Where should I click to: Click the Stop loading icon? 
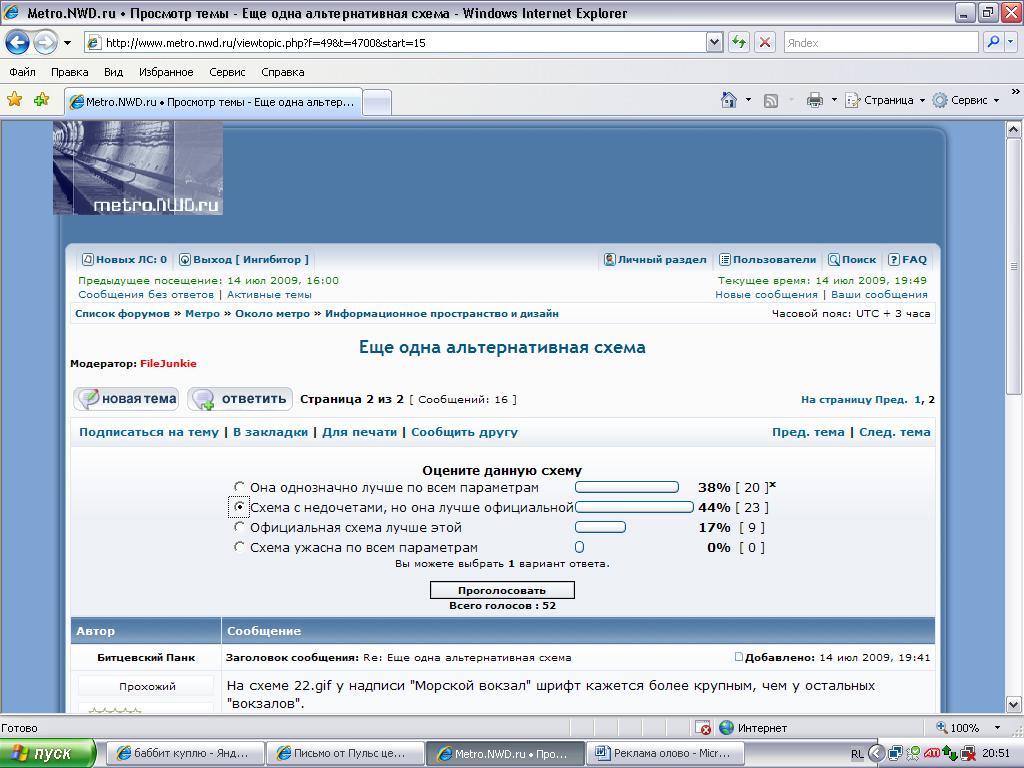click(x=765, y=43)
